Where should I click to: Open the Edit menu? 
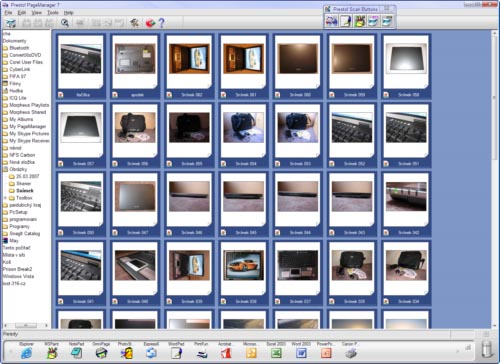22,13
